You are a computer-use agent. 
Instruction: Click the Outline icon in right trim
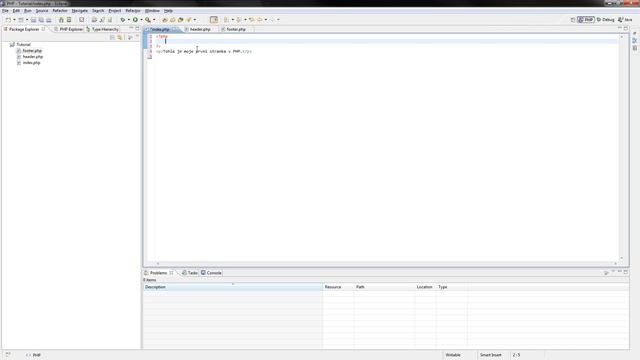635,41
